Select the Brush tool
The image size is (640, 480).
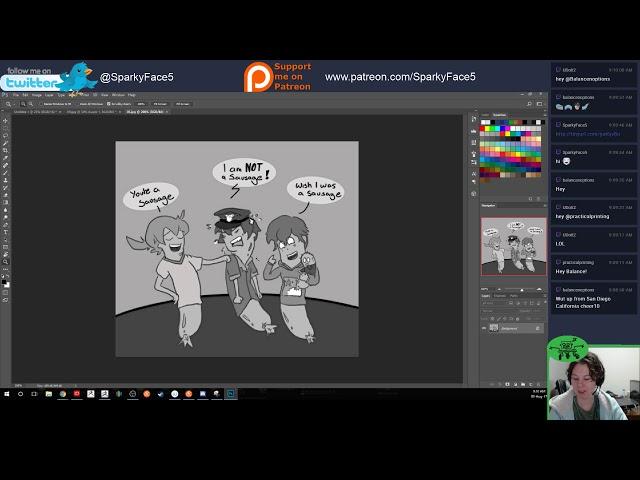pos(5,173)
